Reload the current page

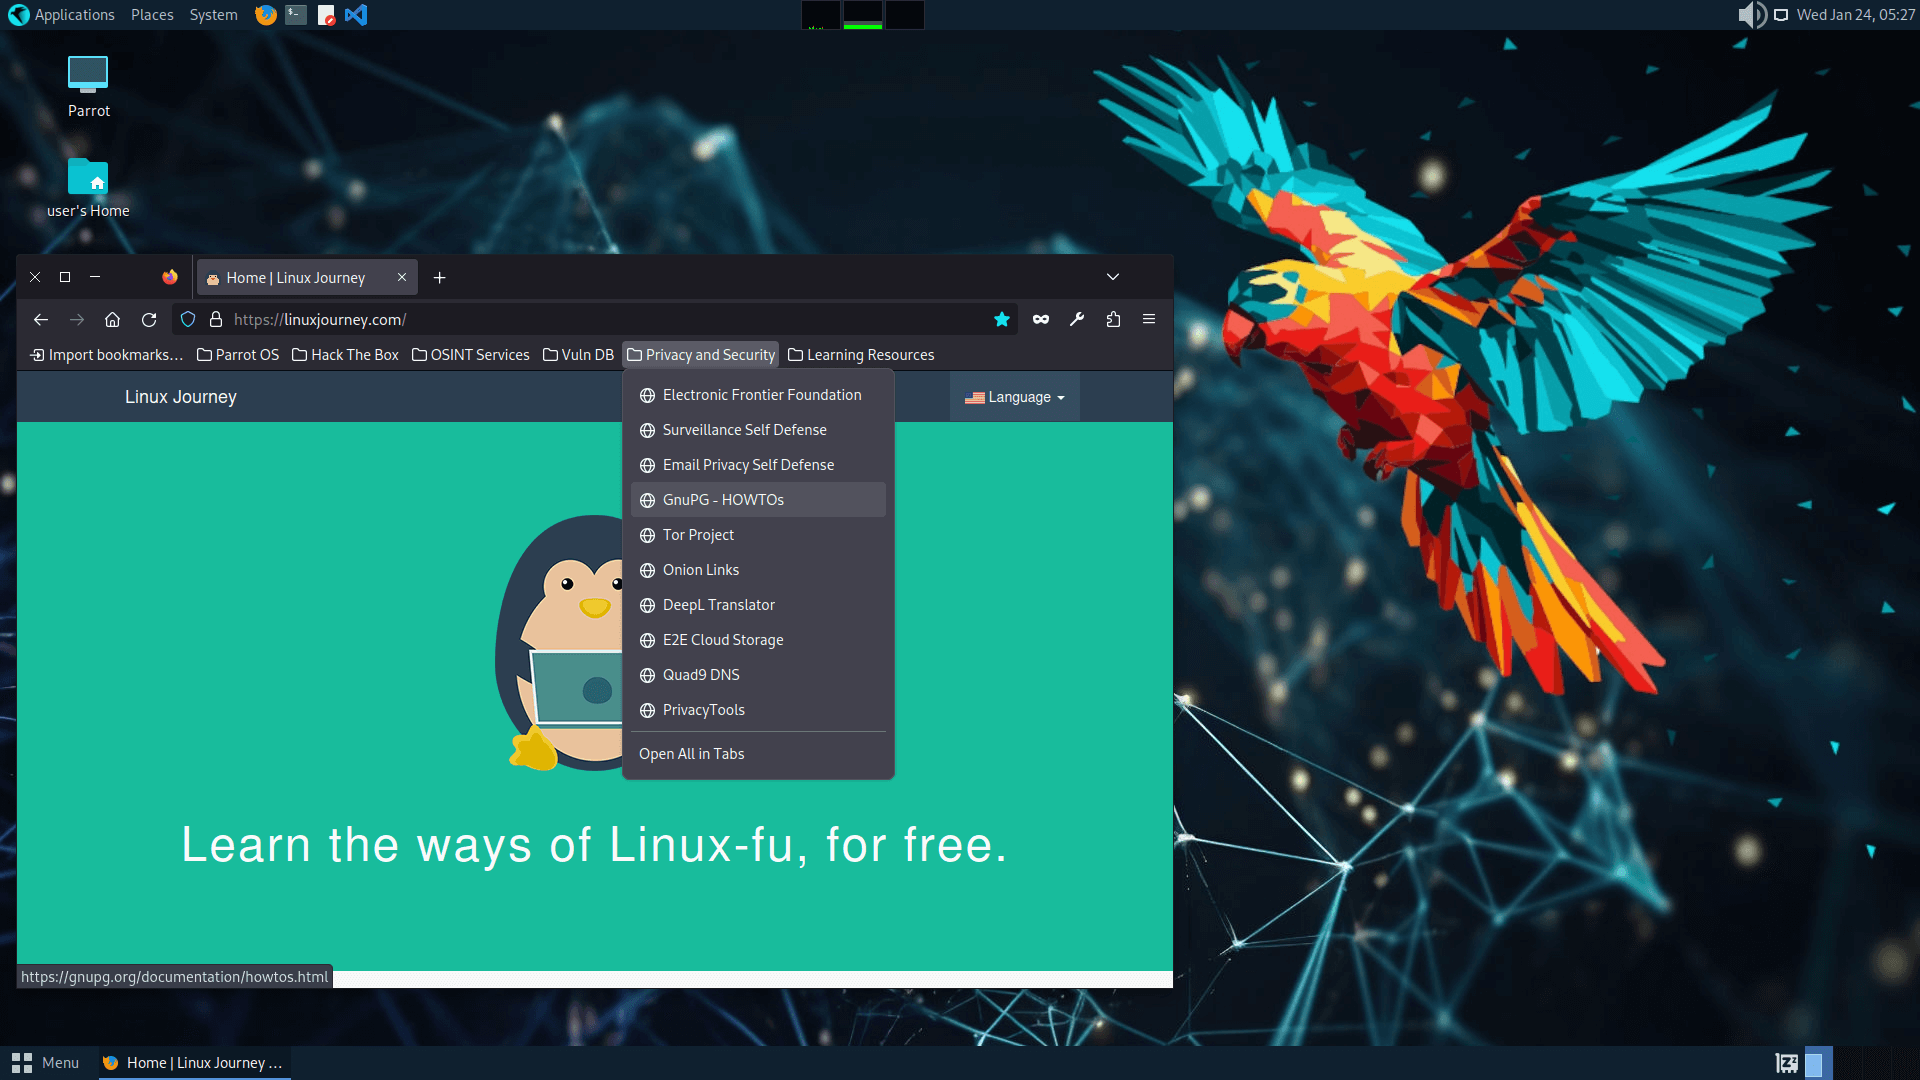click(x=149, y=319)
